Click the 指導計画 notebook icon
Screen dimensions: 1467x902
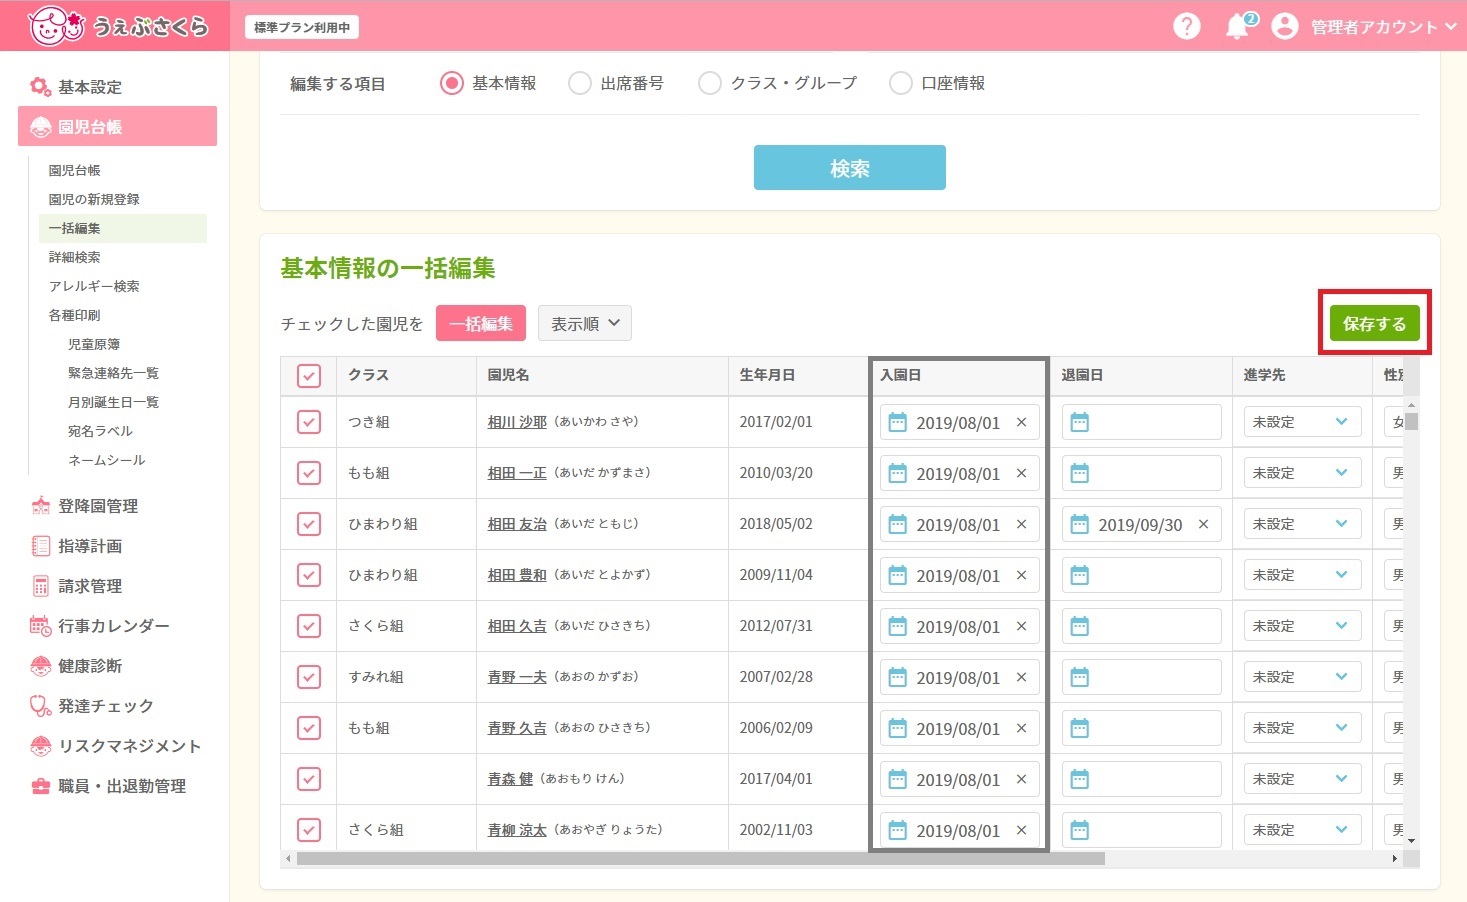[x=40, y=546]
